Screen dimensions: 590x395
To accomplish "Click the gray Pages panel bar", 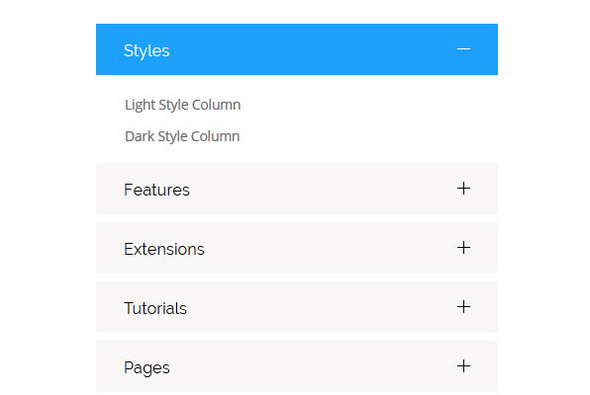I will (297, 366).
